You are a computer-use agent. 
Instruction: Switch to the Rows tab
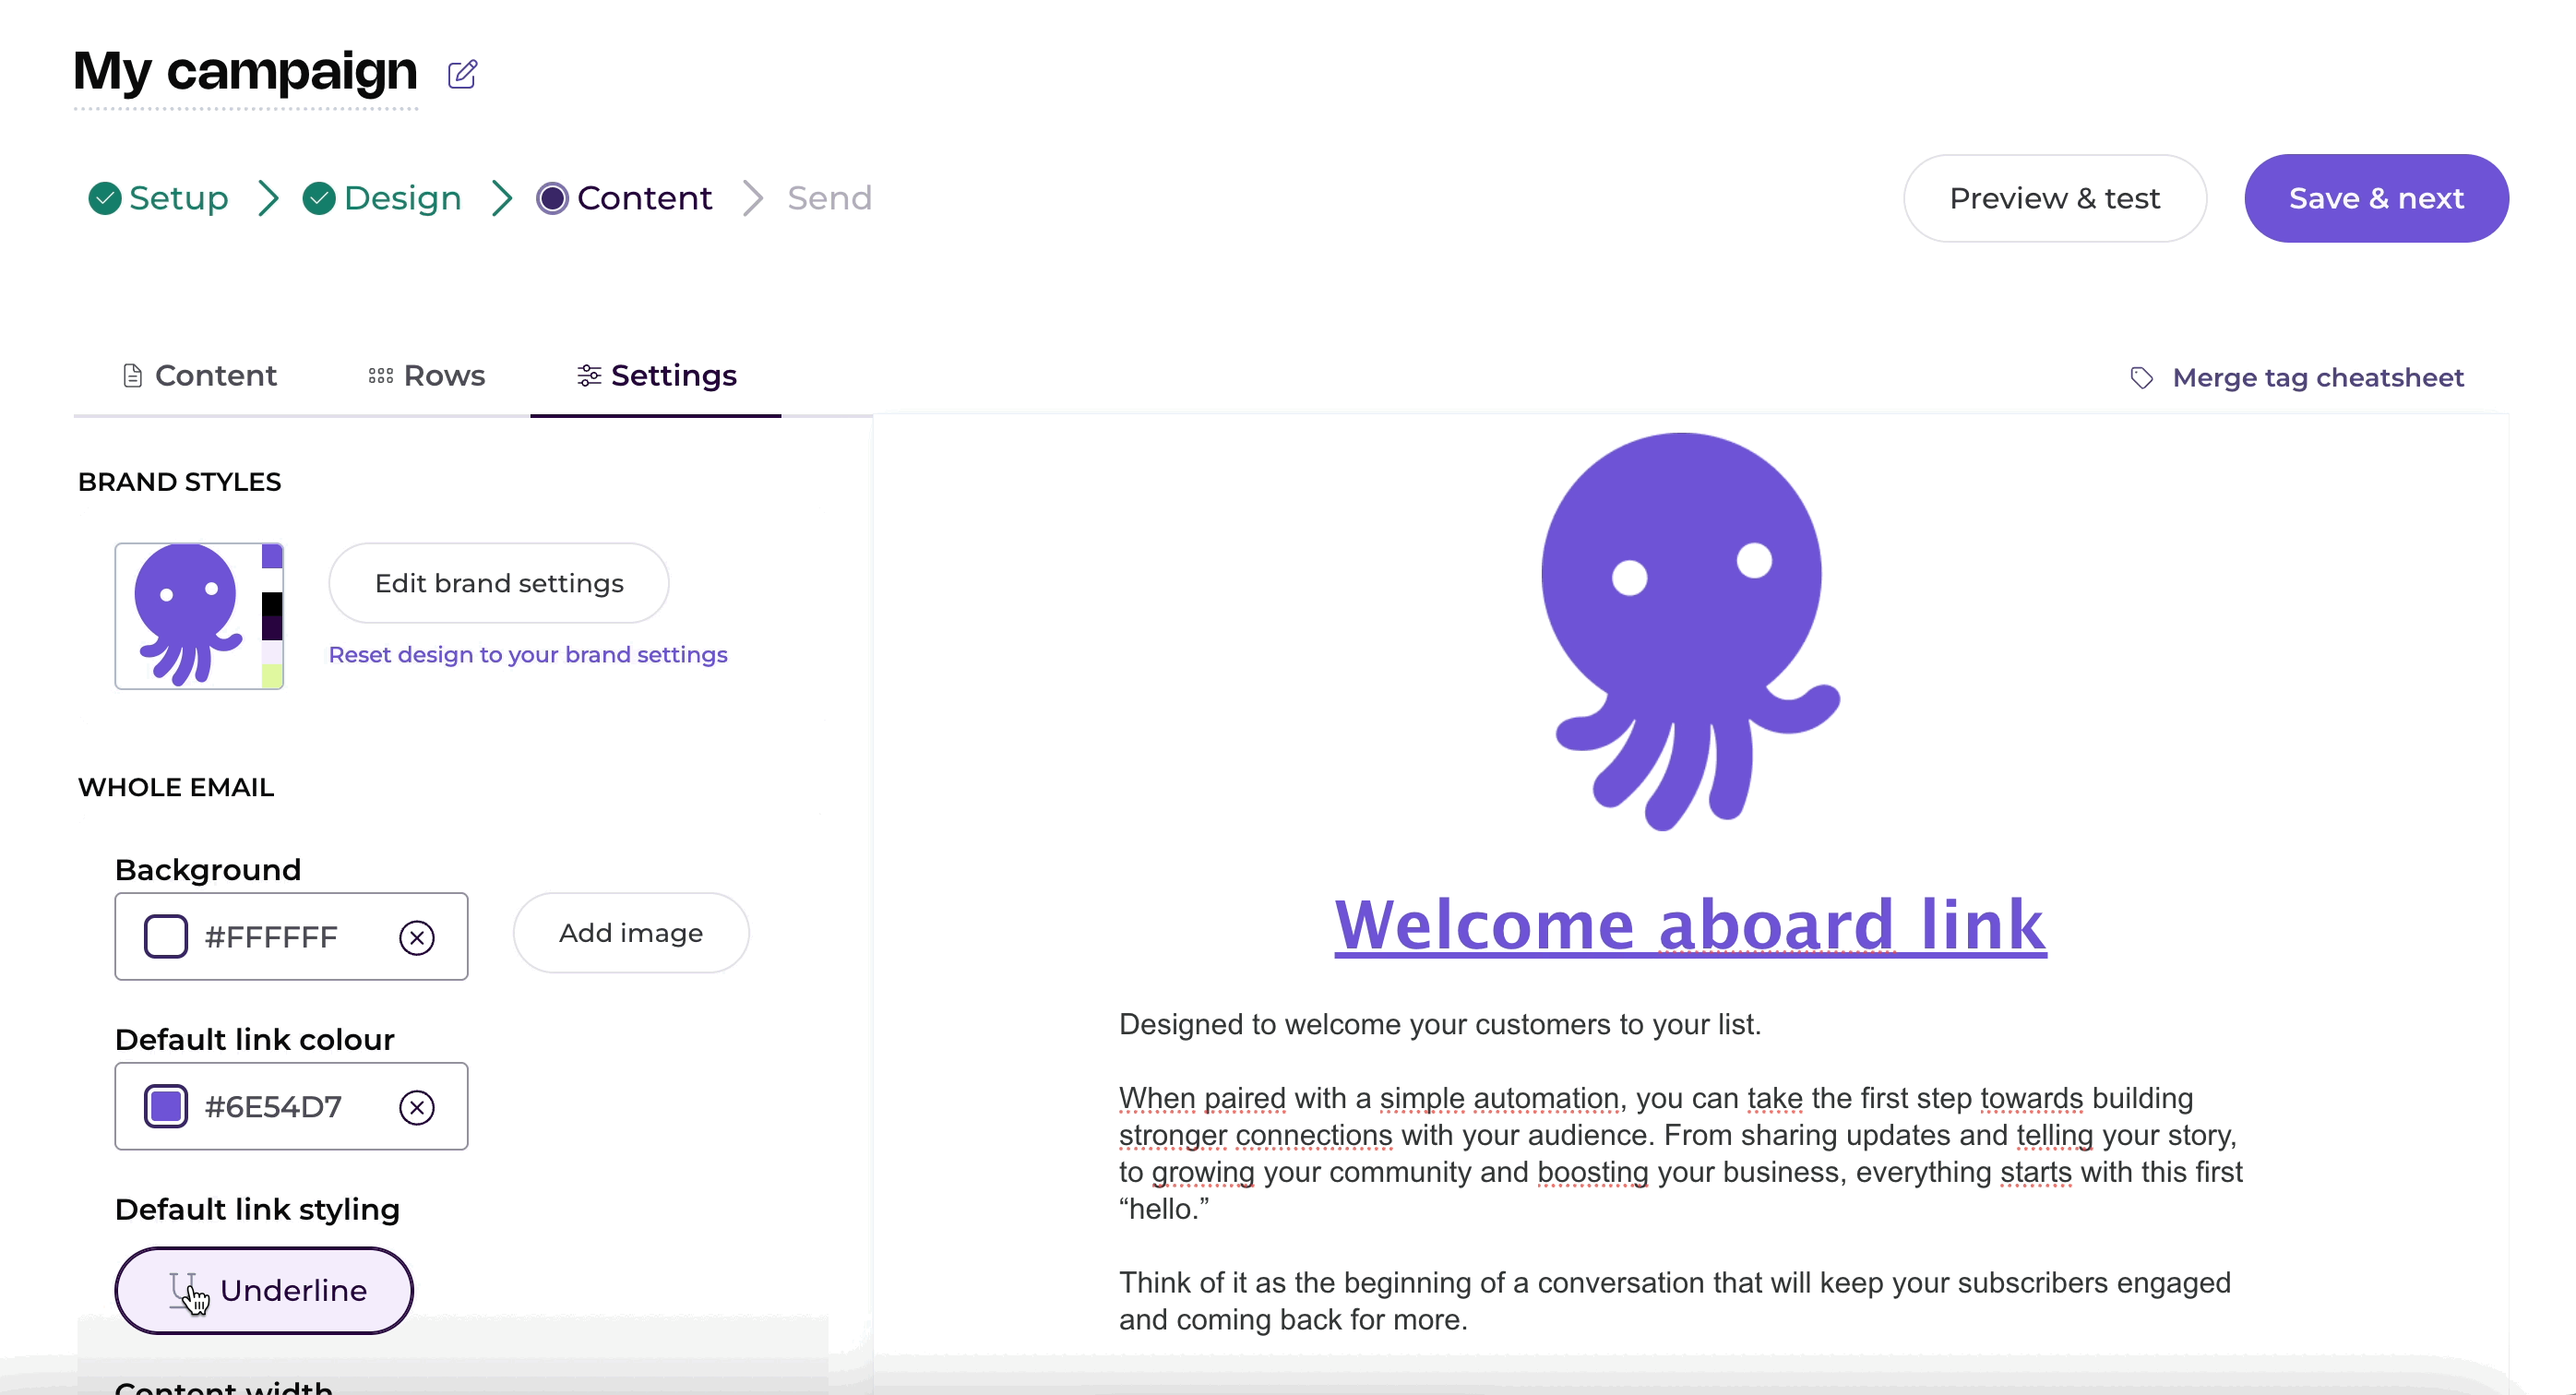coord(426,376)
